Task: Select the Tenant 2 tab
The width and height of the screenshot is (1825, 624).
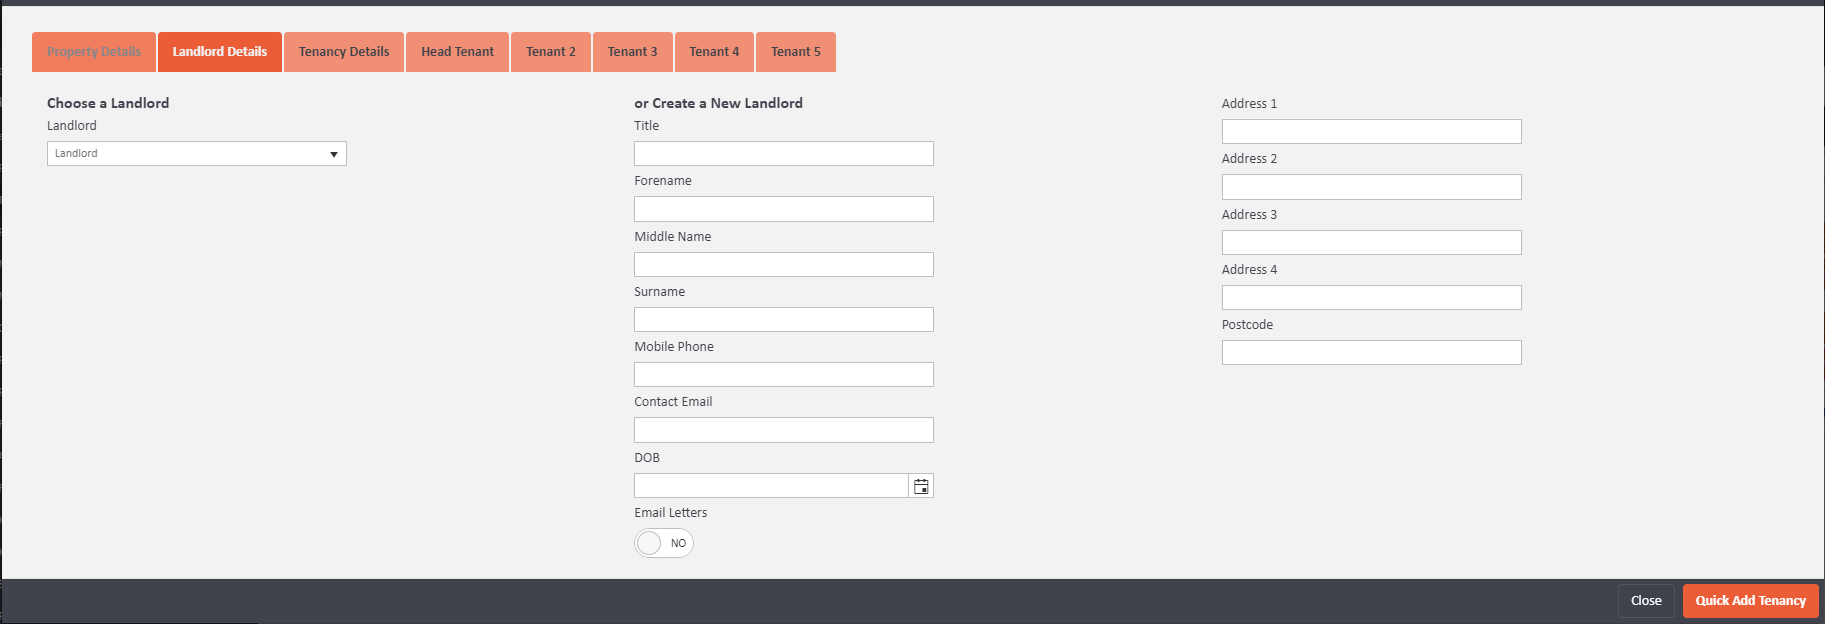Action: (551, 52)
